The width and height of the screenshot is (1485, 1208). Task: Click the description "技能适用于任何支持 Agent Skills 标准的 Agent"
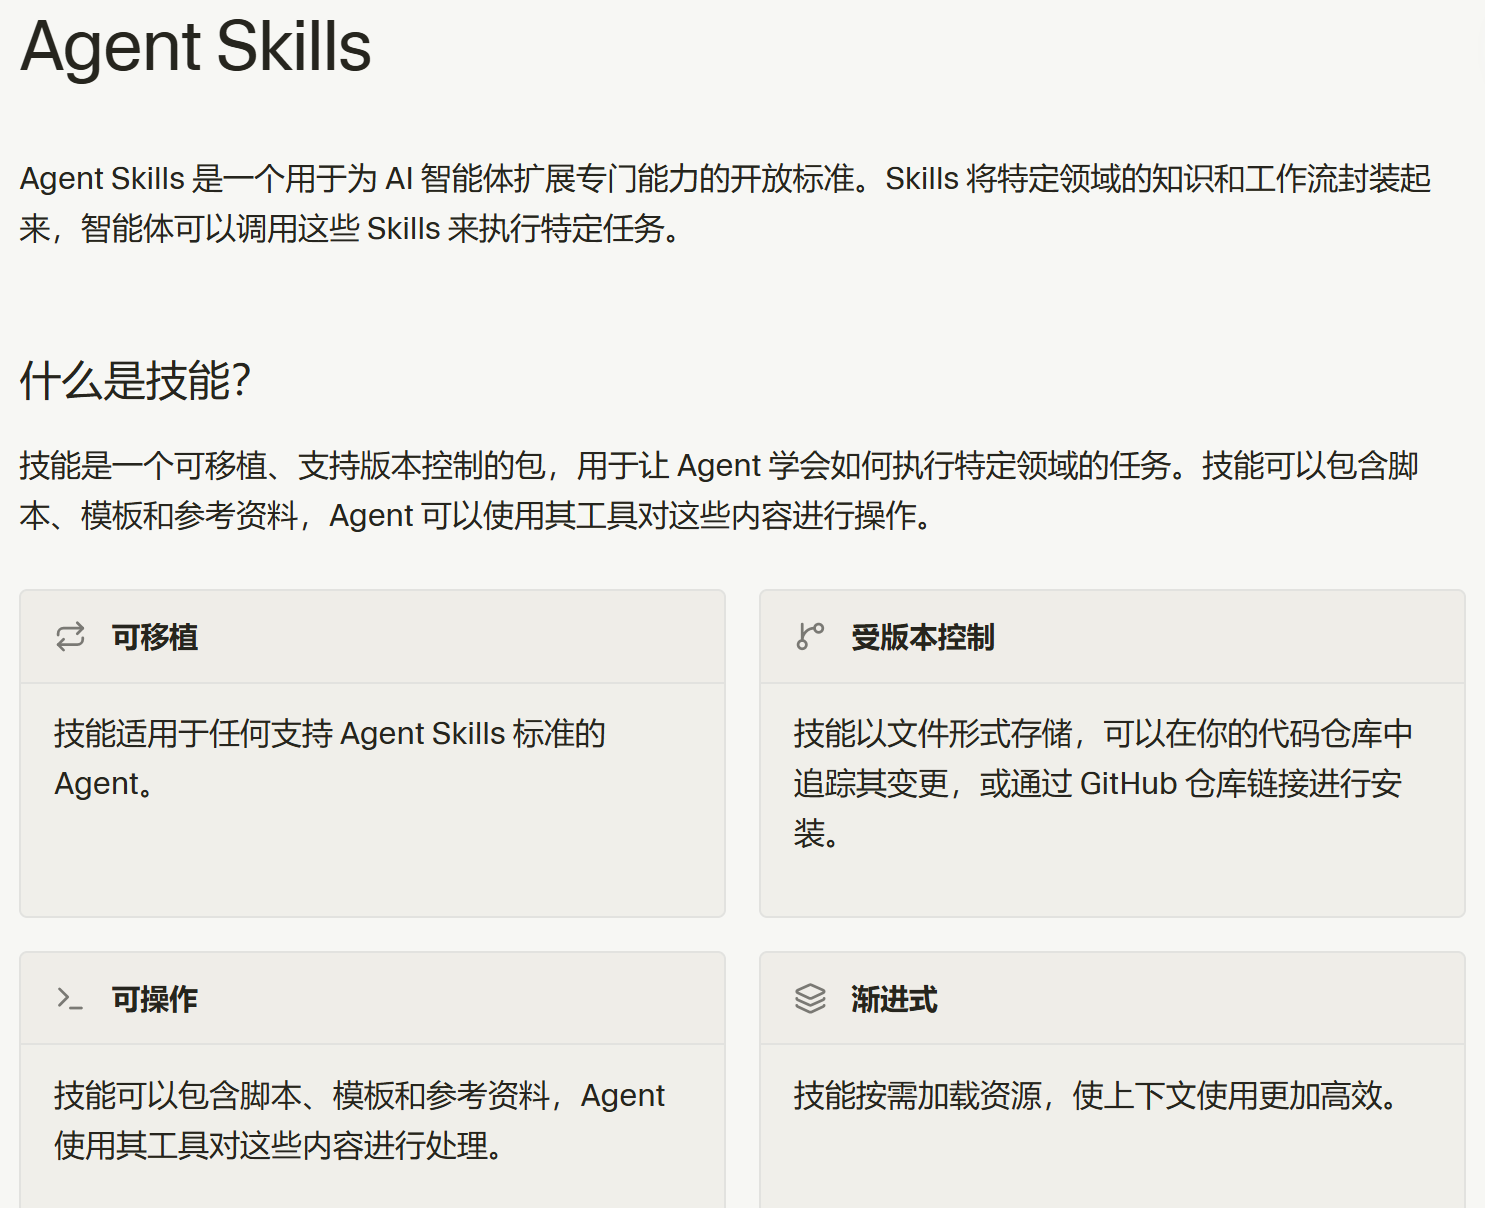330,758
